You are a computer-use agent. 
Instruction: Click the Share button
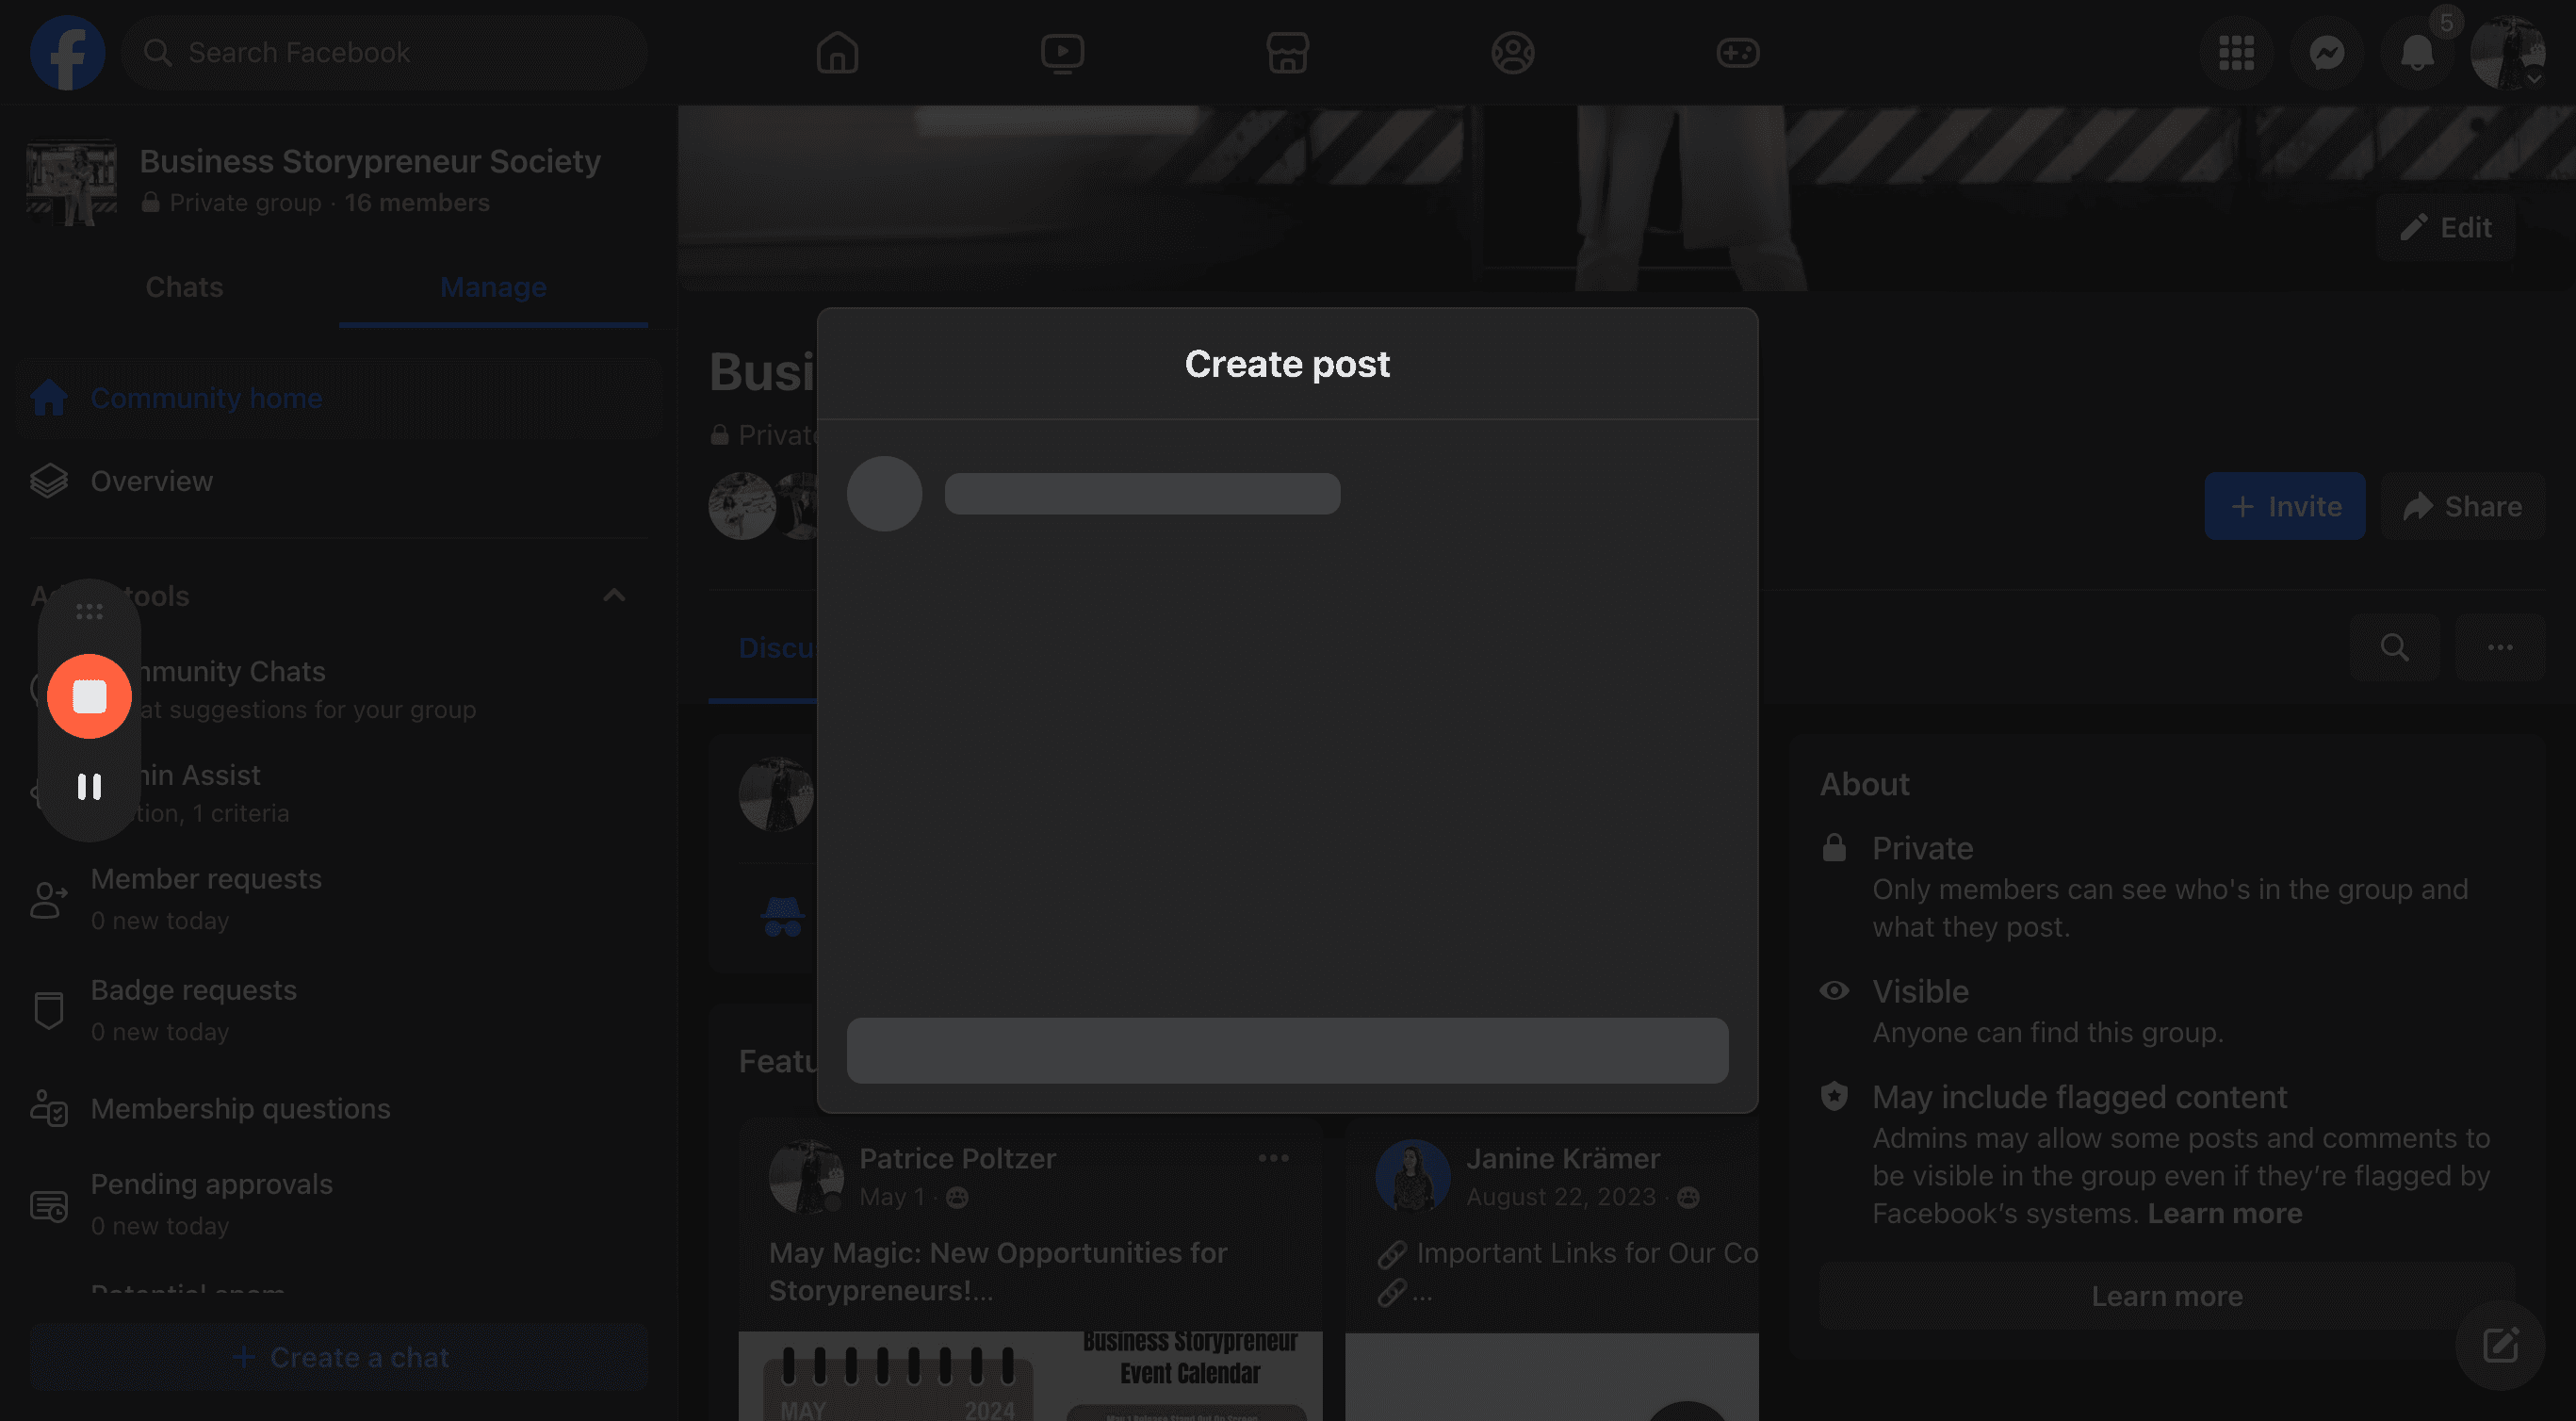(x=2463, y=506)
